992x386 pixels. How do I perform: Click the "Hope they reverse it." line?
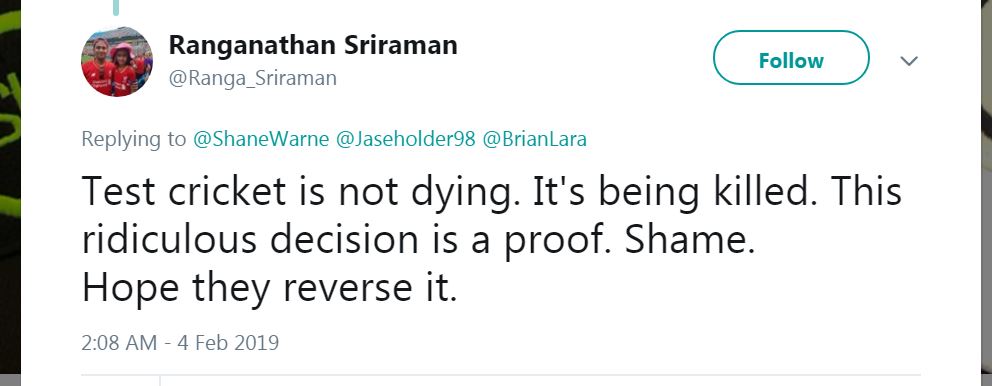(270, 288)
